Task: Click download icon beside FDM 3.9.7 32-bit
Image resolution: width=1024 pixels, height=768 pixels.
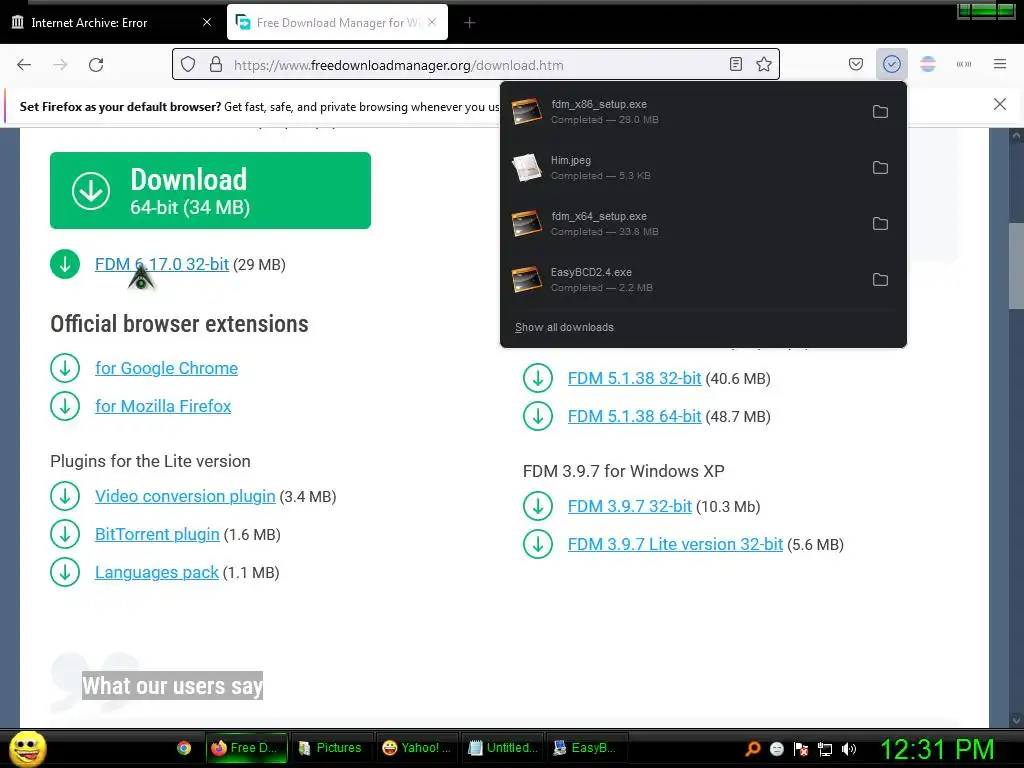Action: click(x=538, y=506)
